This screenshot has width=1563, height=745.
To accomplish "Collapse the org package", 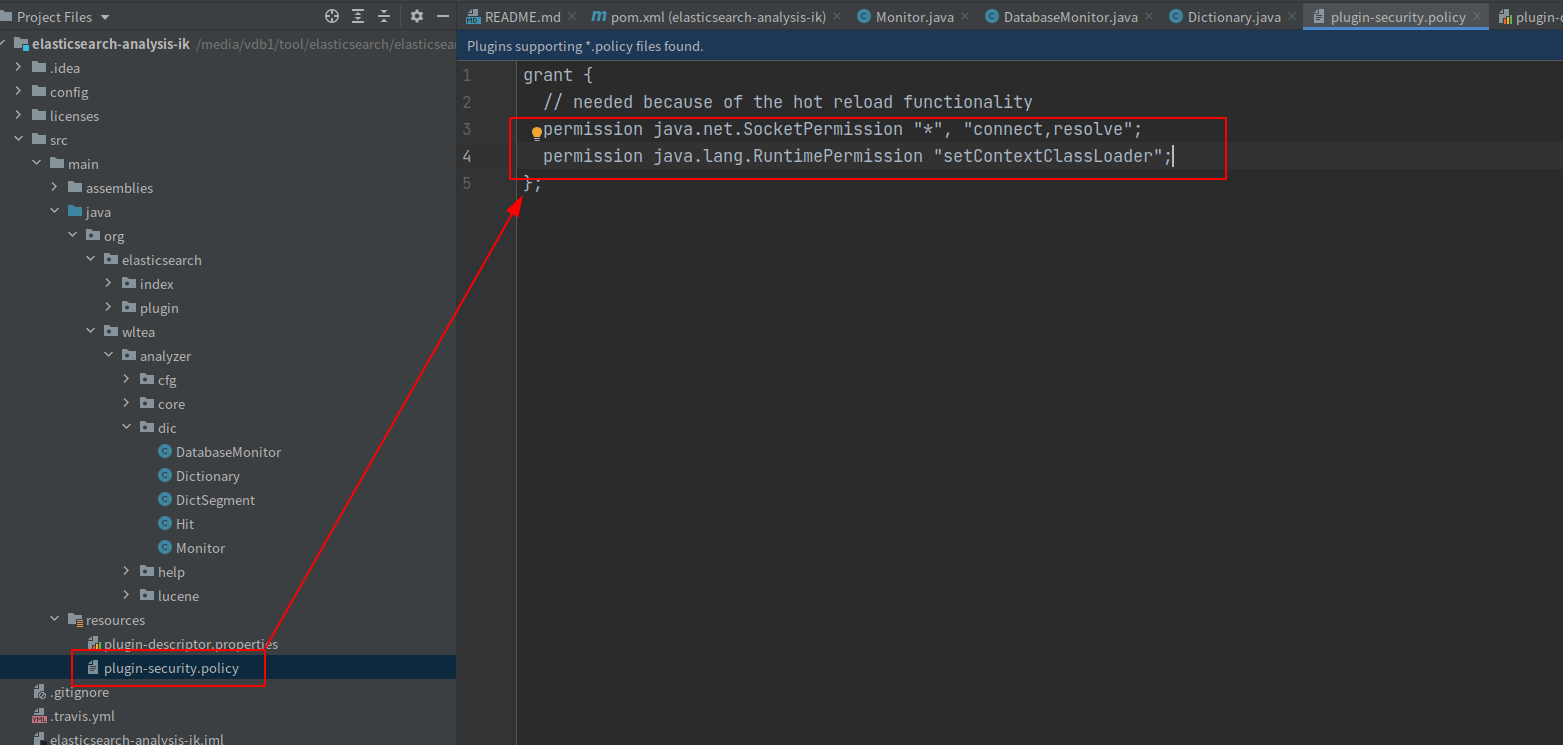I will click(72, 236).
